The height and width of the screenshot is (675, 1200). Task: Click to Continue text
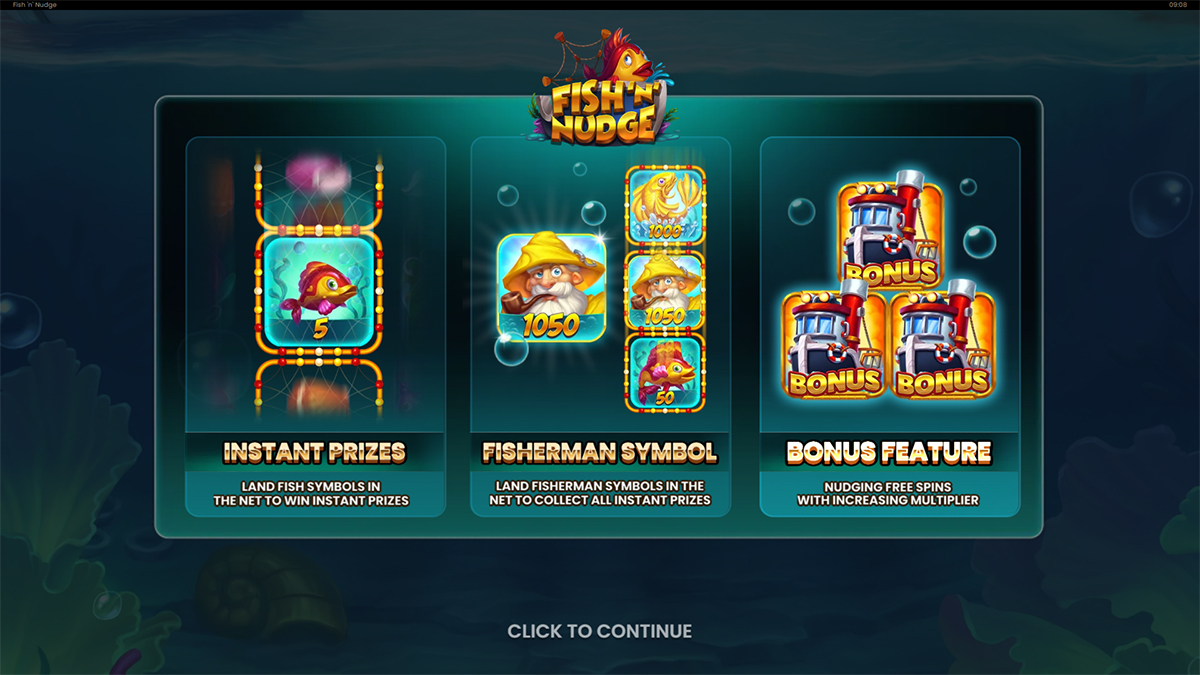(600, 631)
